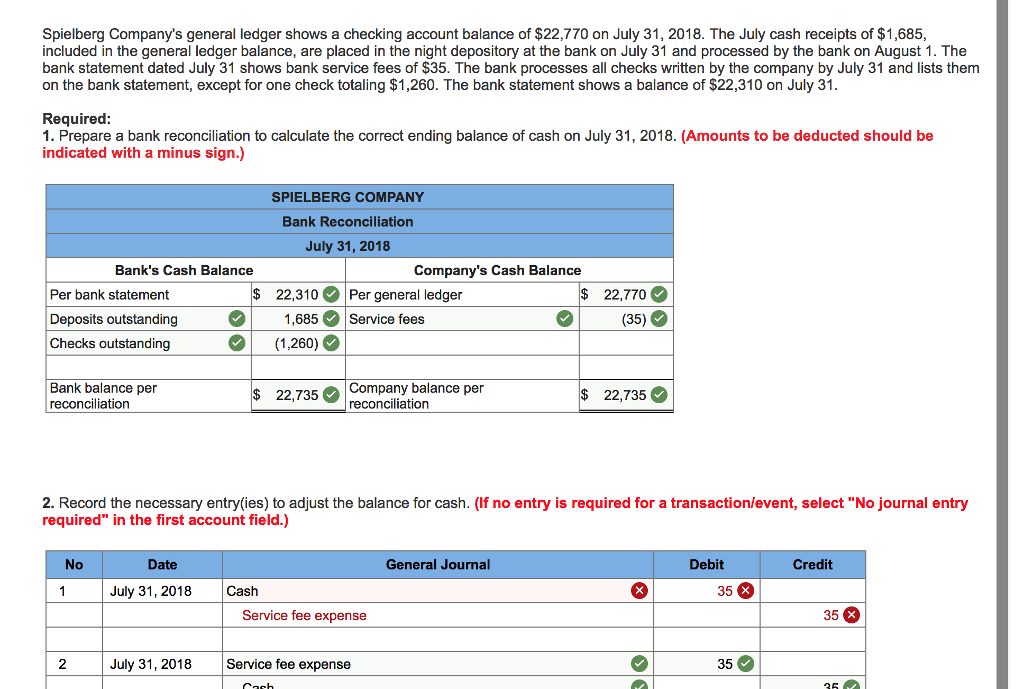Click the red X on the Cash journal line
This screenshot has width=1024, height=689.
tap(640, 590)
